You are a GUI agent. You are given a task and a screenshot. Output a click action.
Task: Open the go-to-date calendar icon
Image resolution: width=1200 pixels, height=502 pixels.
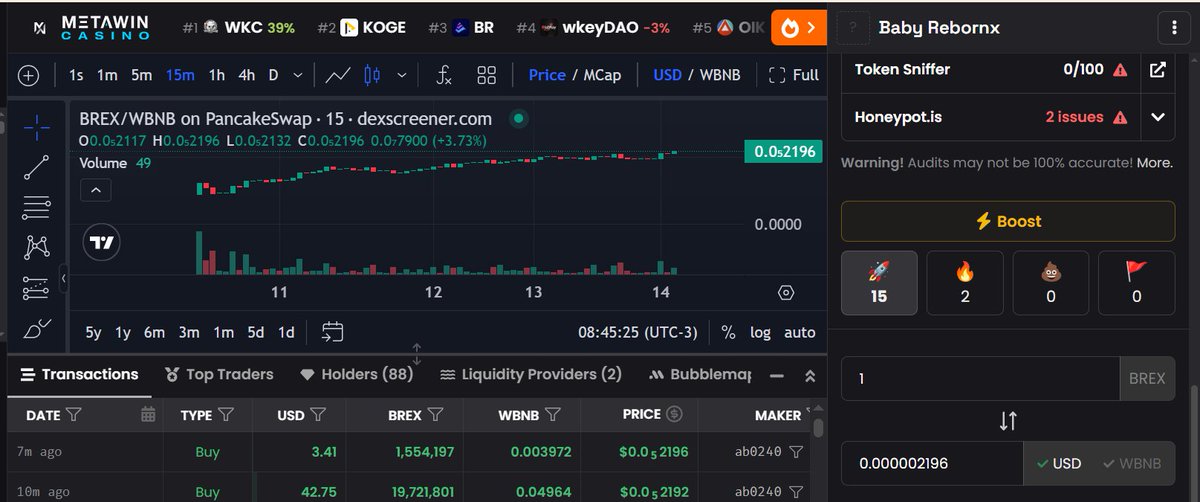(x=333, y=332)
